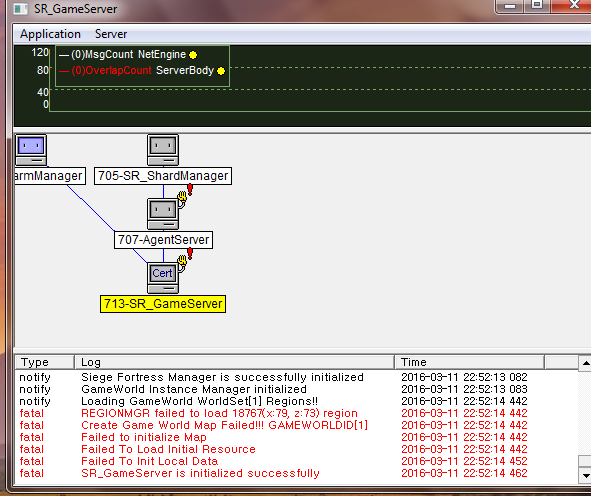Viewport: 593px width, 499px height.
Task: Sort log by Time column header
Action: tap(469, 362)
